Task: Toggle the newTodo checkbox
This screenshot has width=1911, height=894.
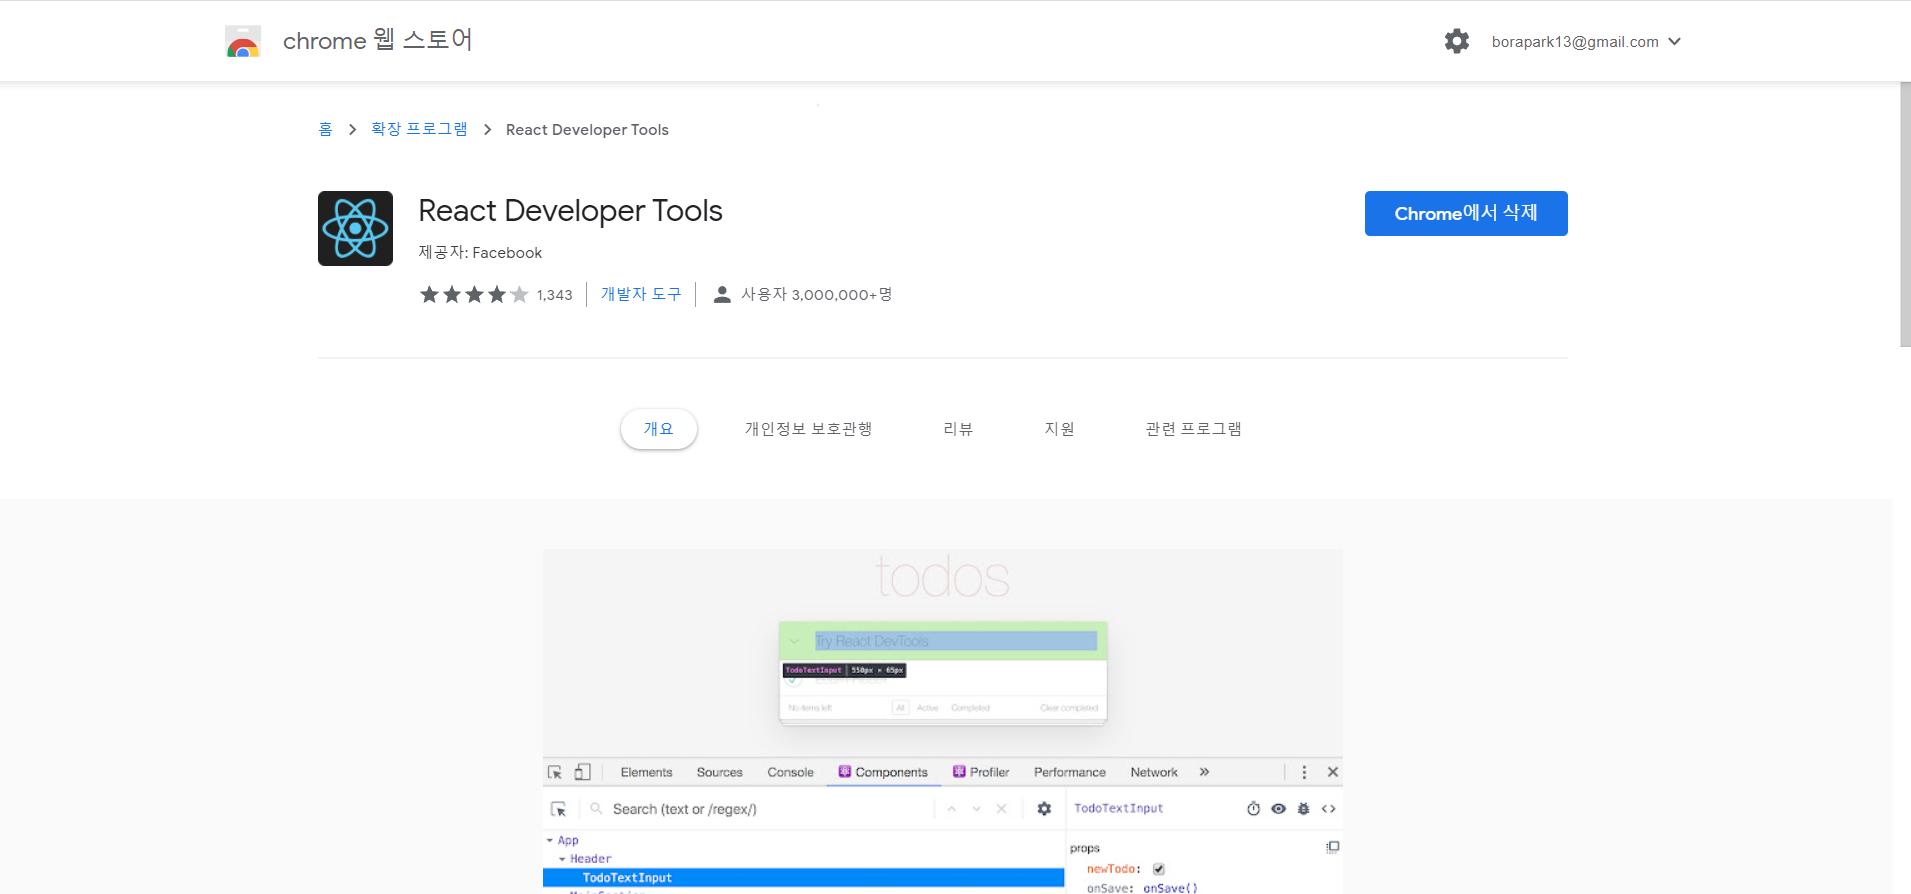Action: 1159,869
